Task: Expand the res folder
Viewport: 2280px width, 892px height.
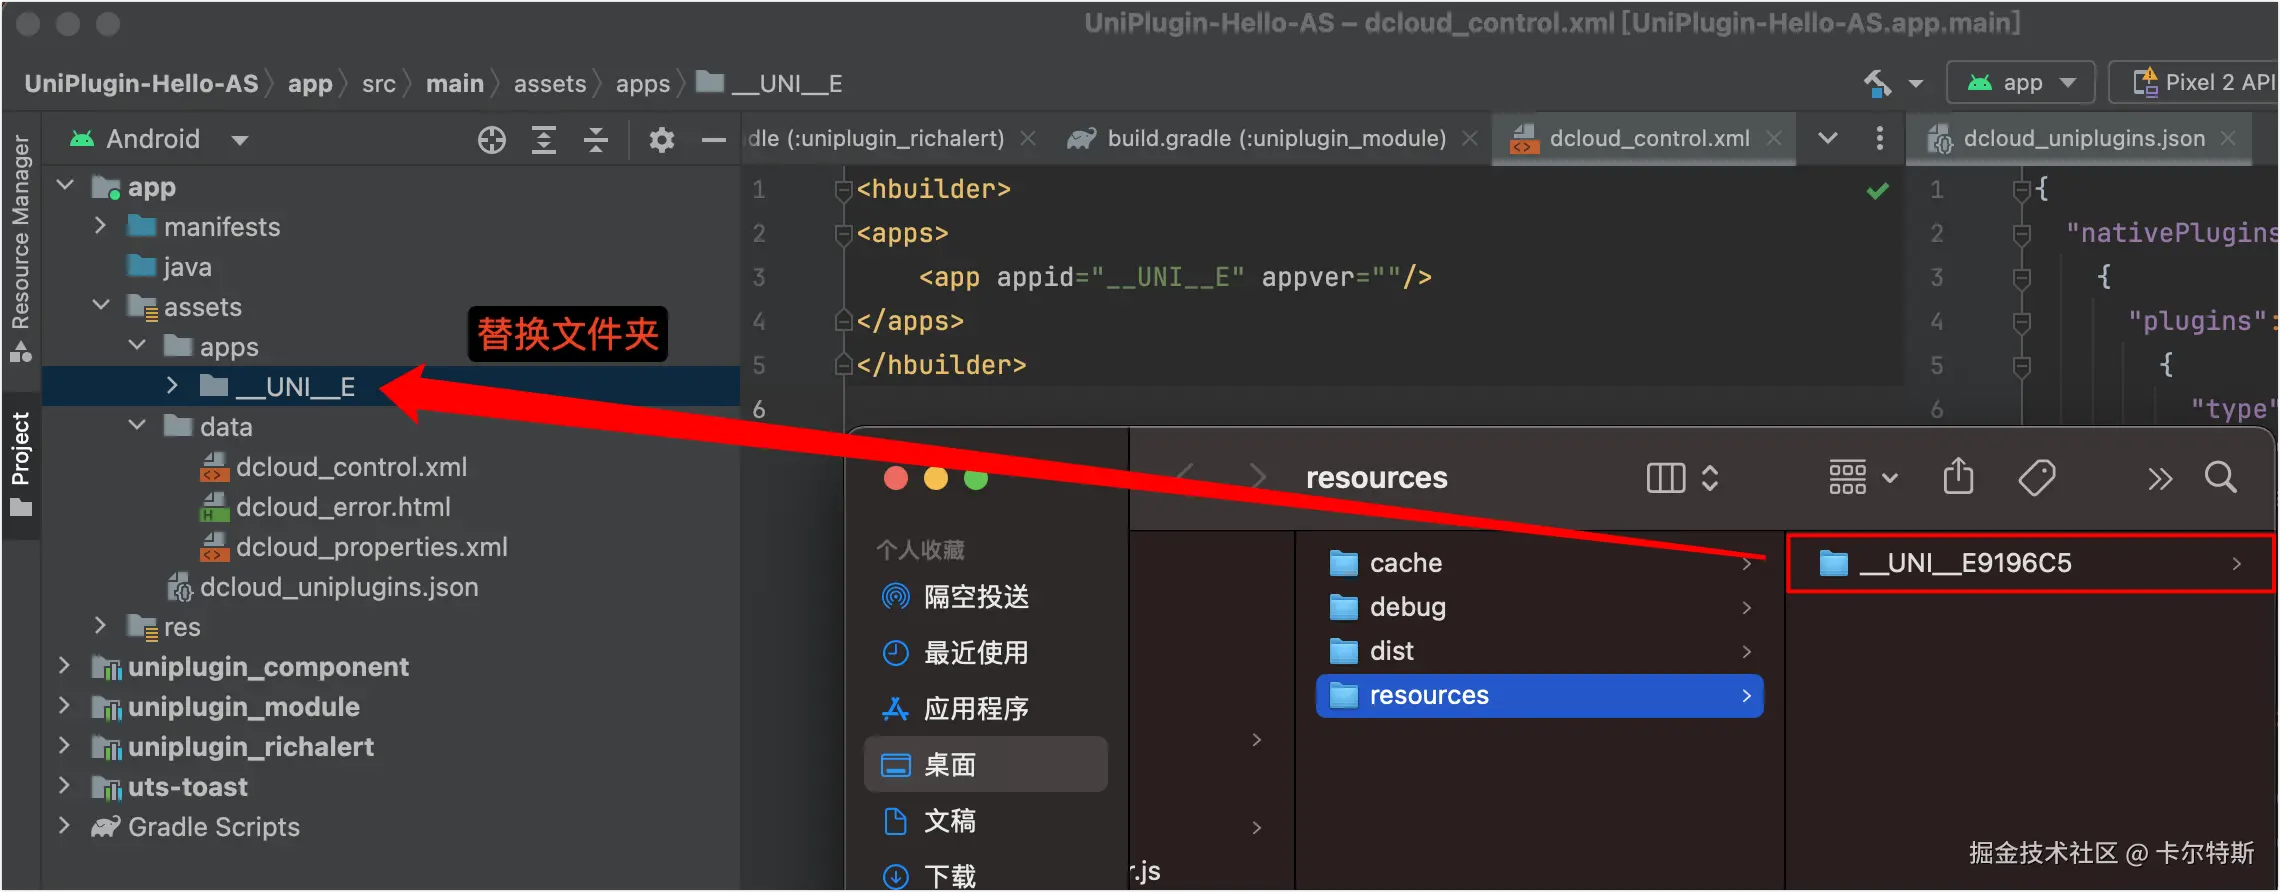Action: 100,626
